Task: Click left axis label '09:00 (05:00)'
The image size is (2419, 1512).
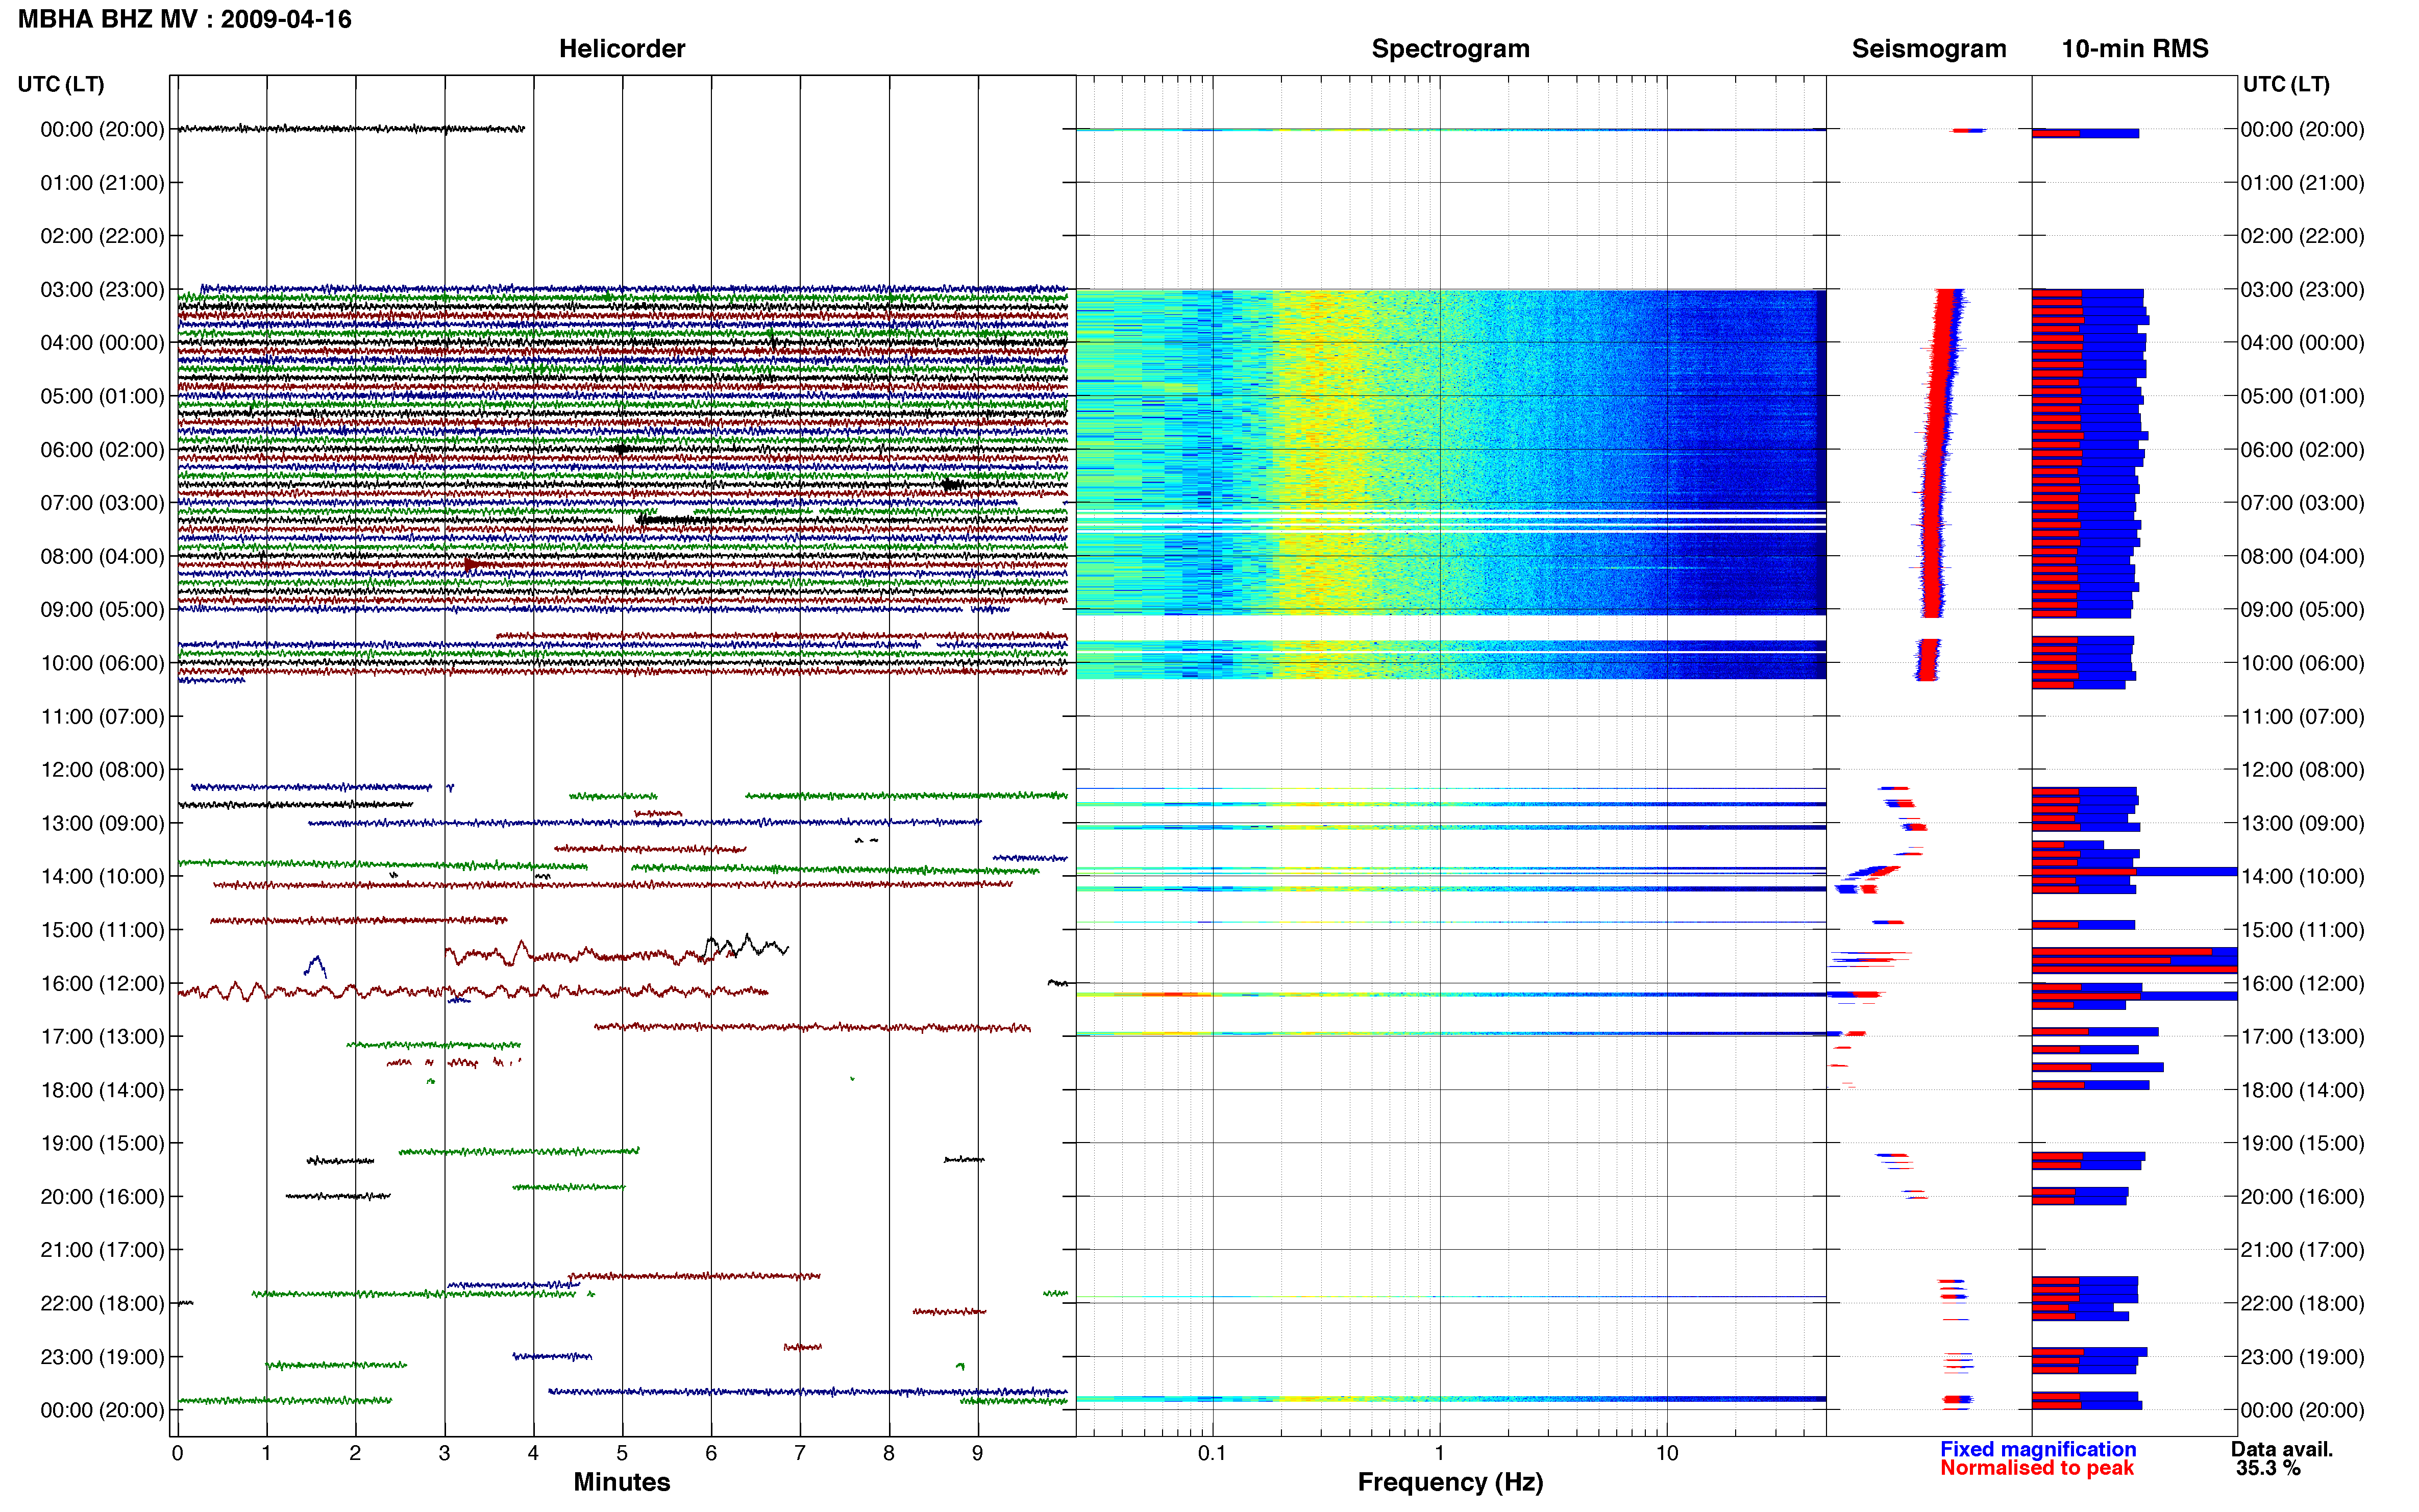Action: tap(102, 610)
